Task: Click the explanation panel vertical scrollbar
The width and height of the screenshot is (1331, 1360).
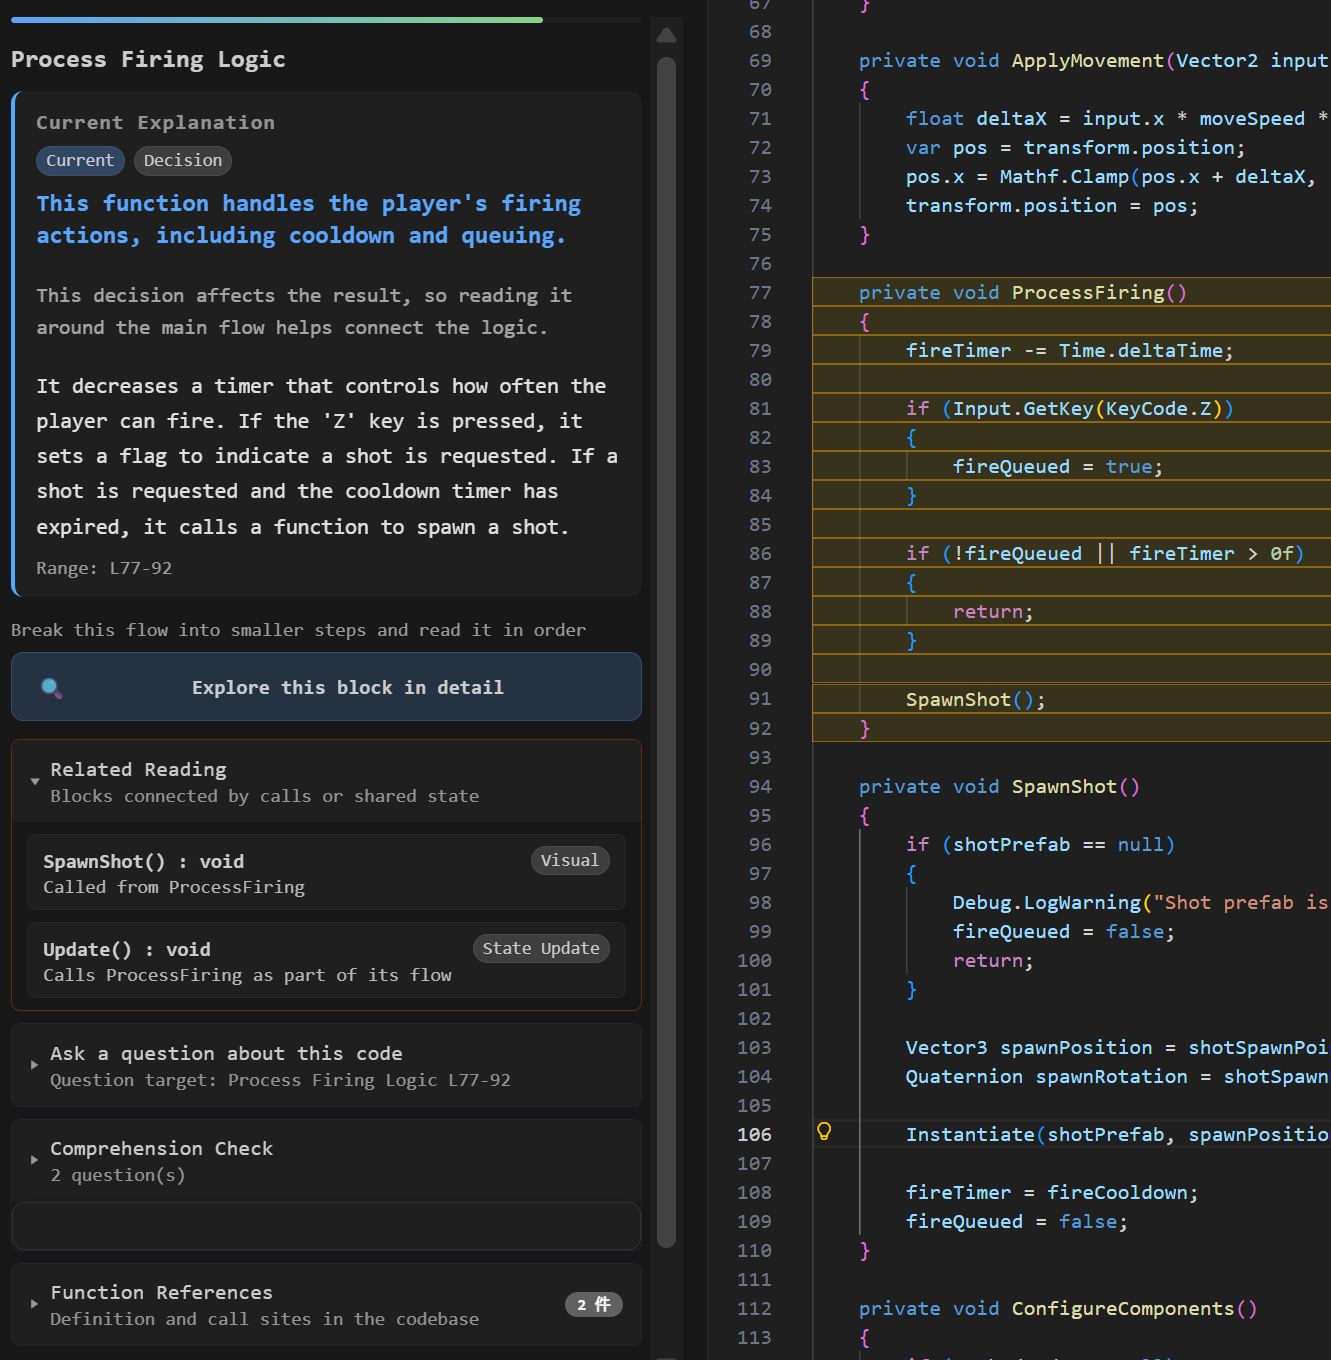Action: pyautogui.click(x=667, y=652)
